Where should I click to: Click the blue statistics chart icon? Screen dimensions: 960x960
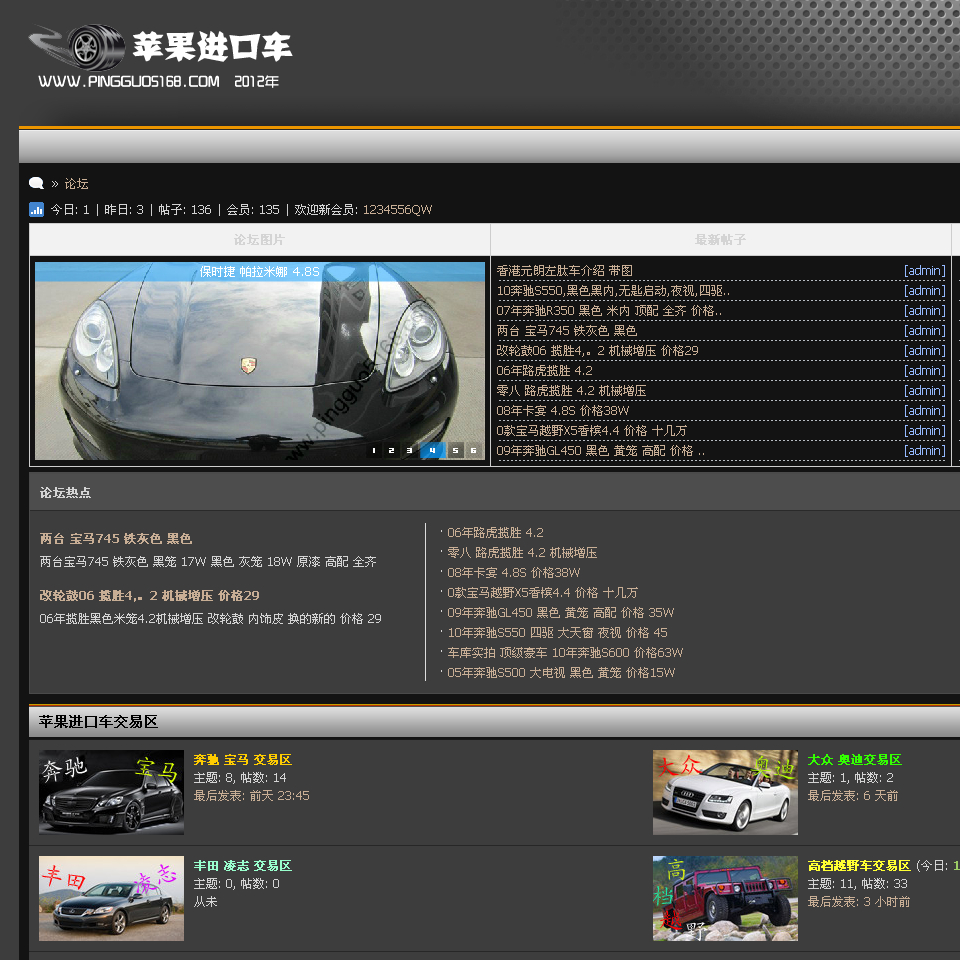(x=36, y=209)
